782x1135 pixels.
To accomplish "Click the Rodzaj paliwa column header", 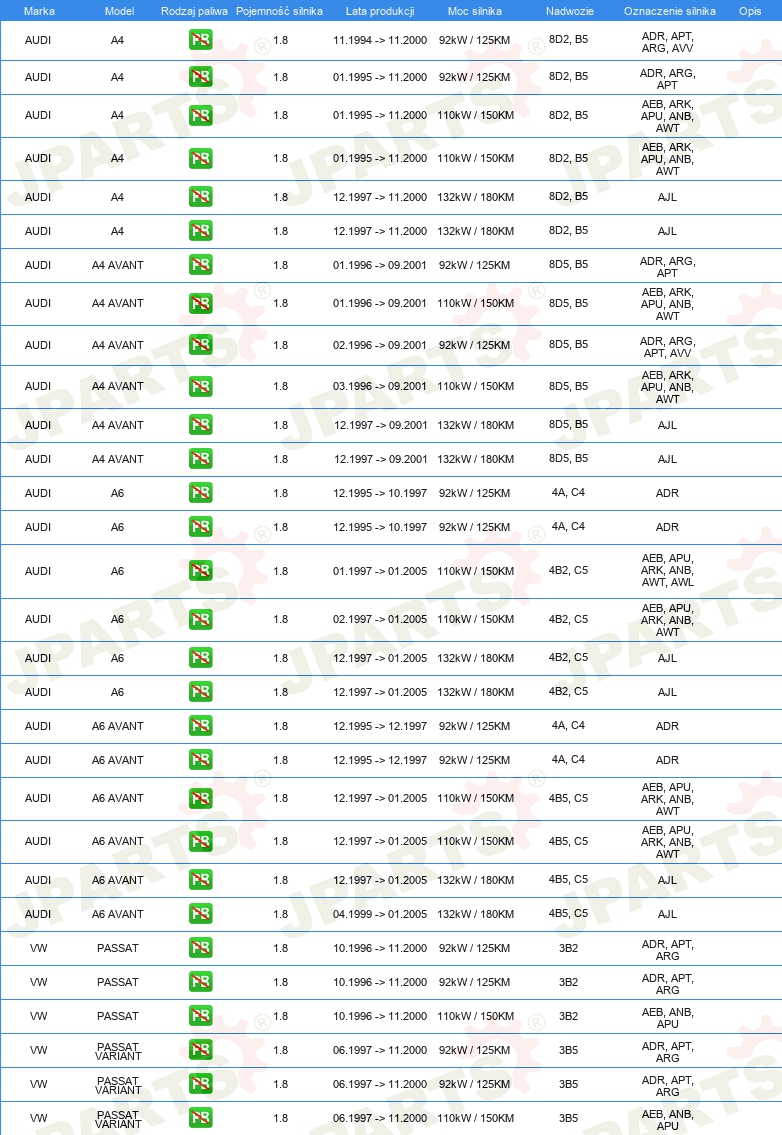I will pos(194,11).
